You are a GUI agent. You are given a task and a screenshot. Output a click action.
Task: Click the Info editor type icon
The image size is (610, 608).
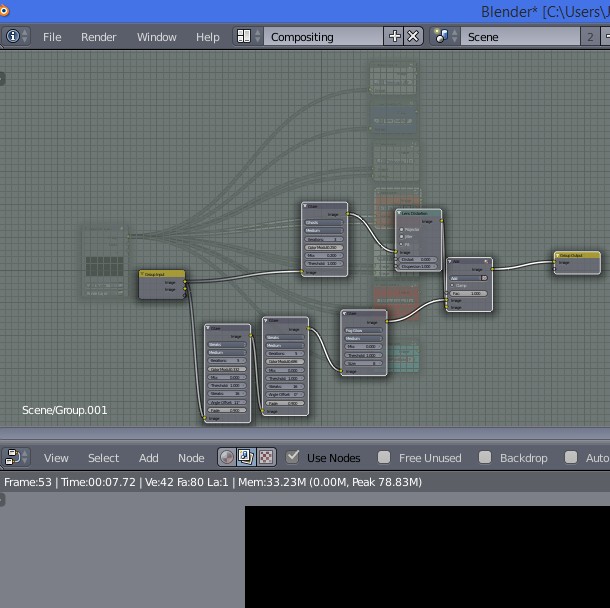[13, 36]
